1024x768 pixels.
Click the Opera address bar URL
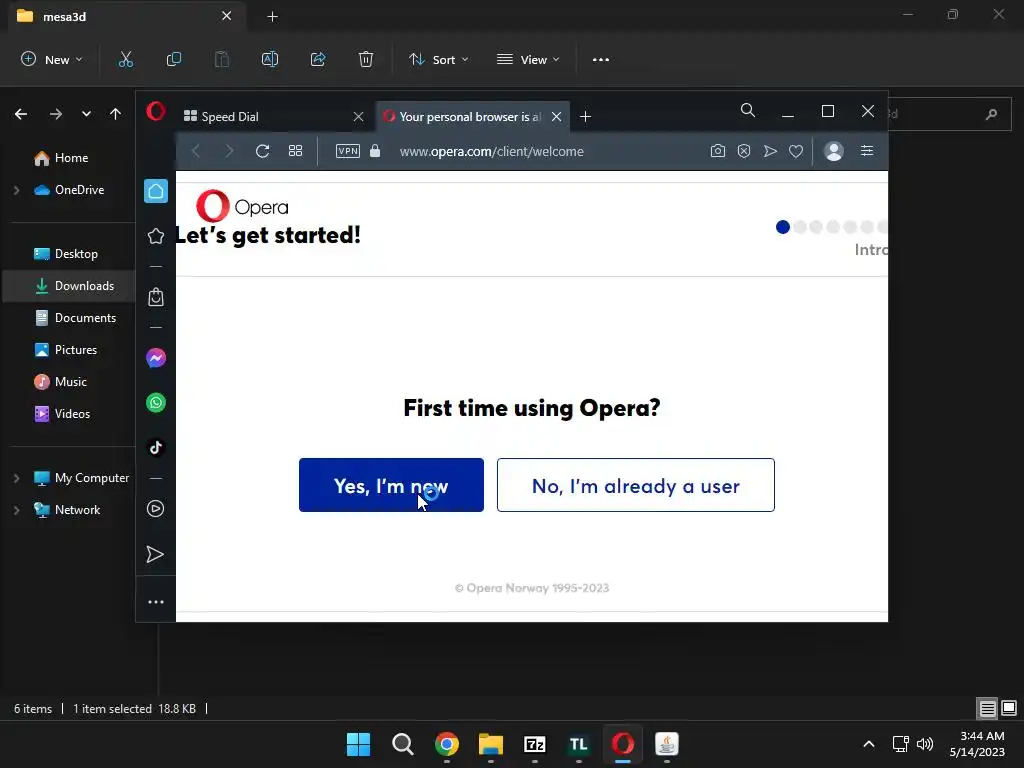coord(492,152)
